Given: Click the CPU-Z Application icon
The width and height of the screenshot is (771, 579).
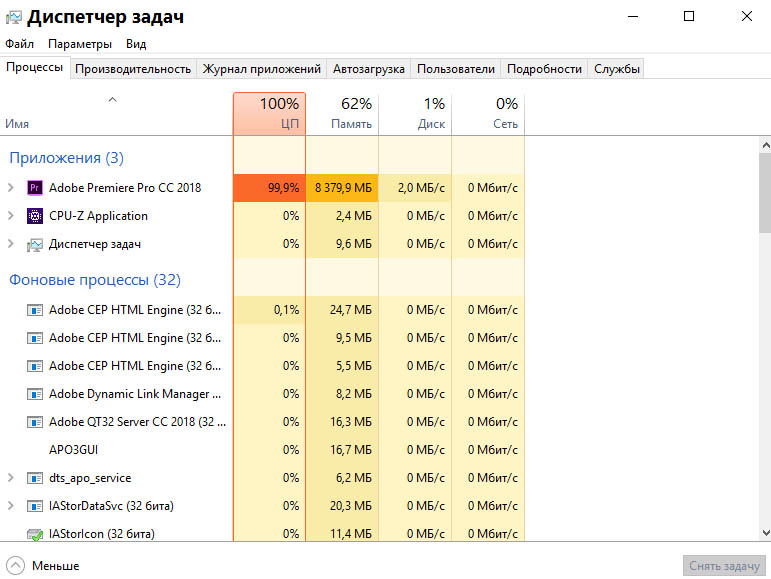Looking at the screenshot, I should tap(34, 216).
